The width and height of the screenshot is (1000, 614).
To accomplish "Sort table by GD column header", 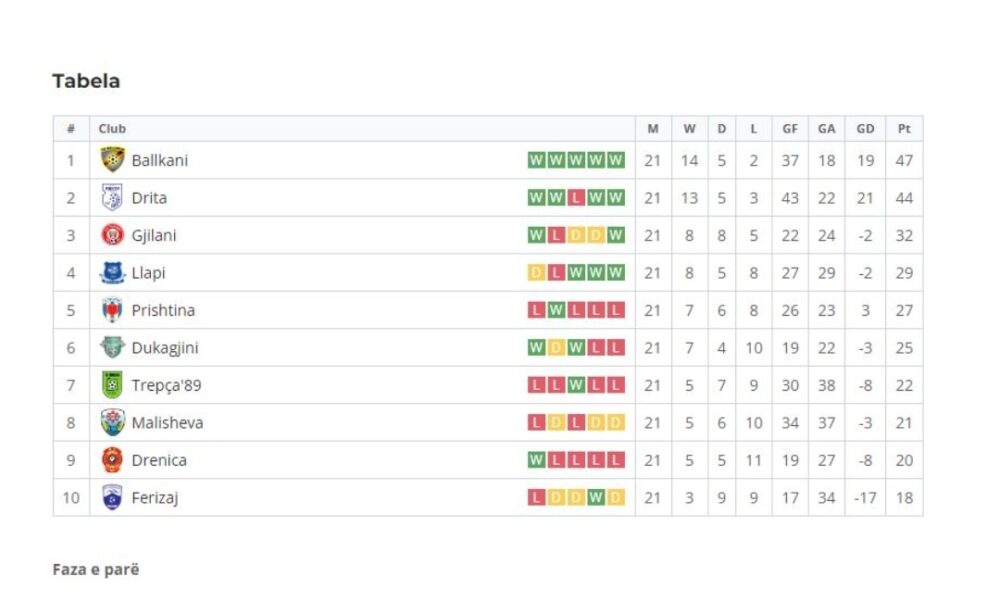I will click(865, 129).
